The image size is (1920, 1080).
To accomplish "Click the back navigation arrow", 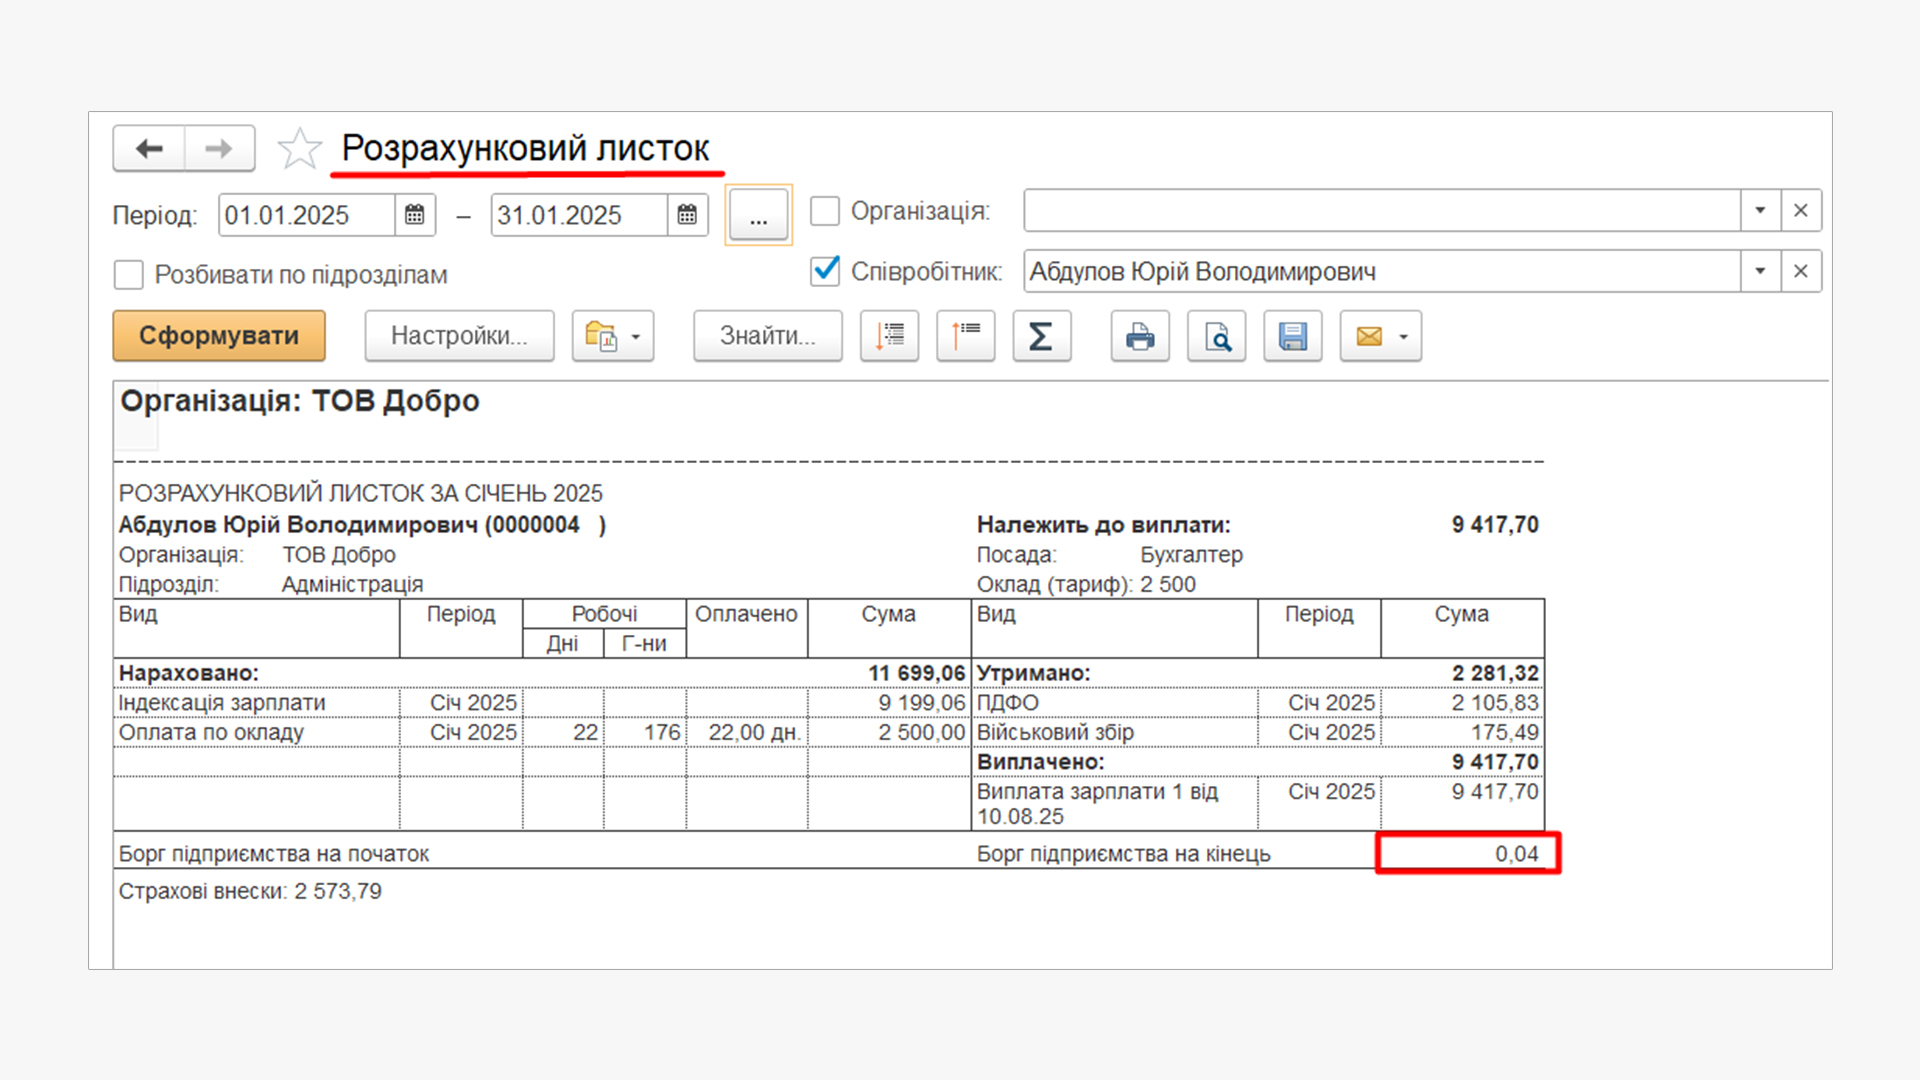I will (149, 149).
